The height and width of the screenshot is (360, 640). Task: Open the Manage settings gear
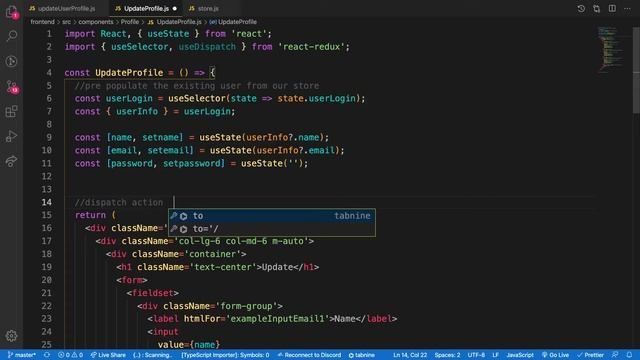(x=11, y=336)
